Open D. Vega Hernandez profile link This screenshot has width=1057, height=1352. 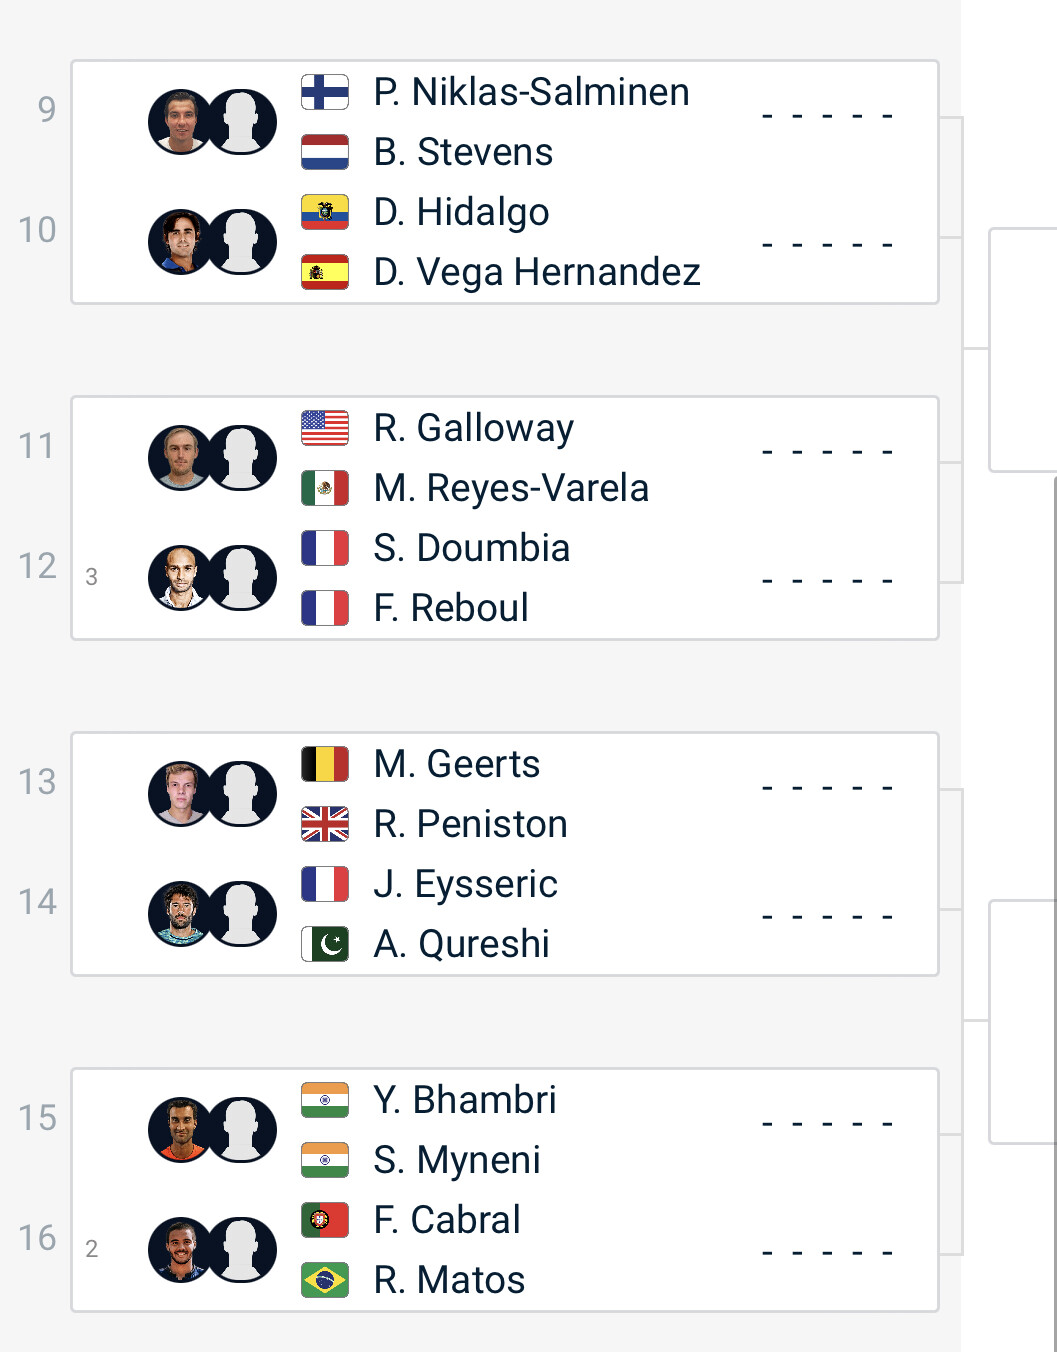537,272
